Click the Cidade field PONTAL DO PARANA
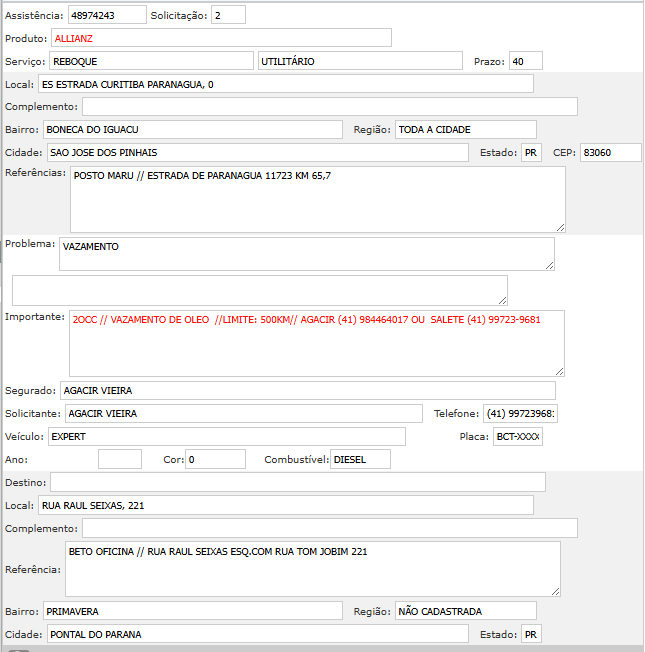This screenshot has width=645, height=652. point(257,634)
